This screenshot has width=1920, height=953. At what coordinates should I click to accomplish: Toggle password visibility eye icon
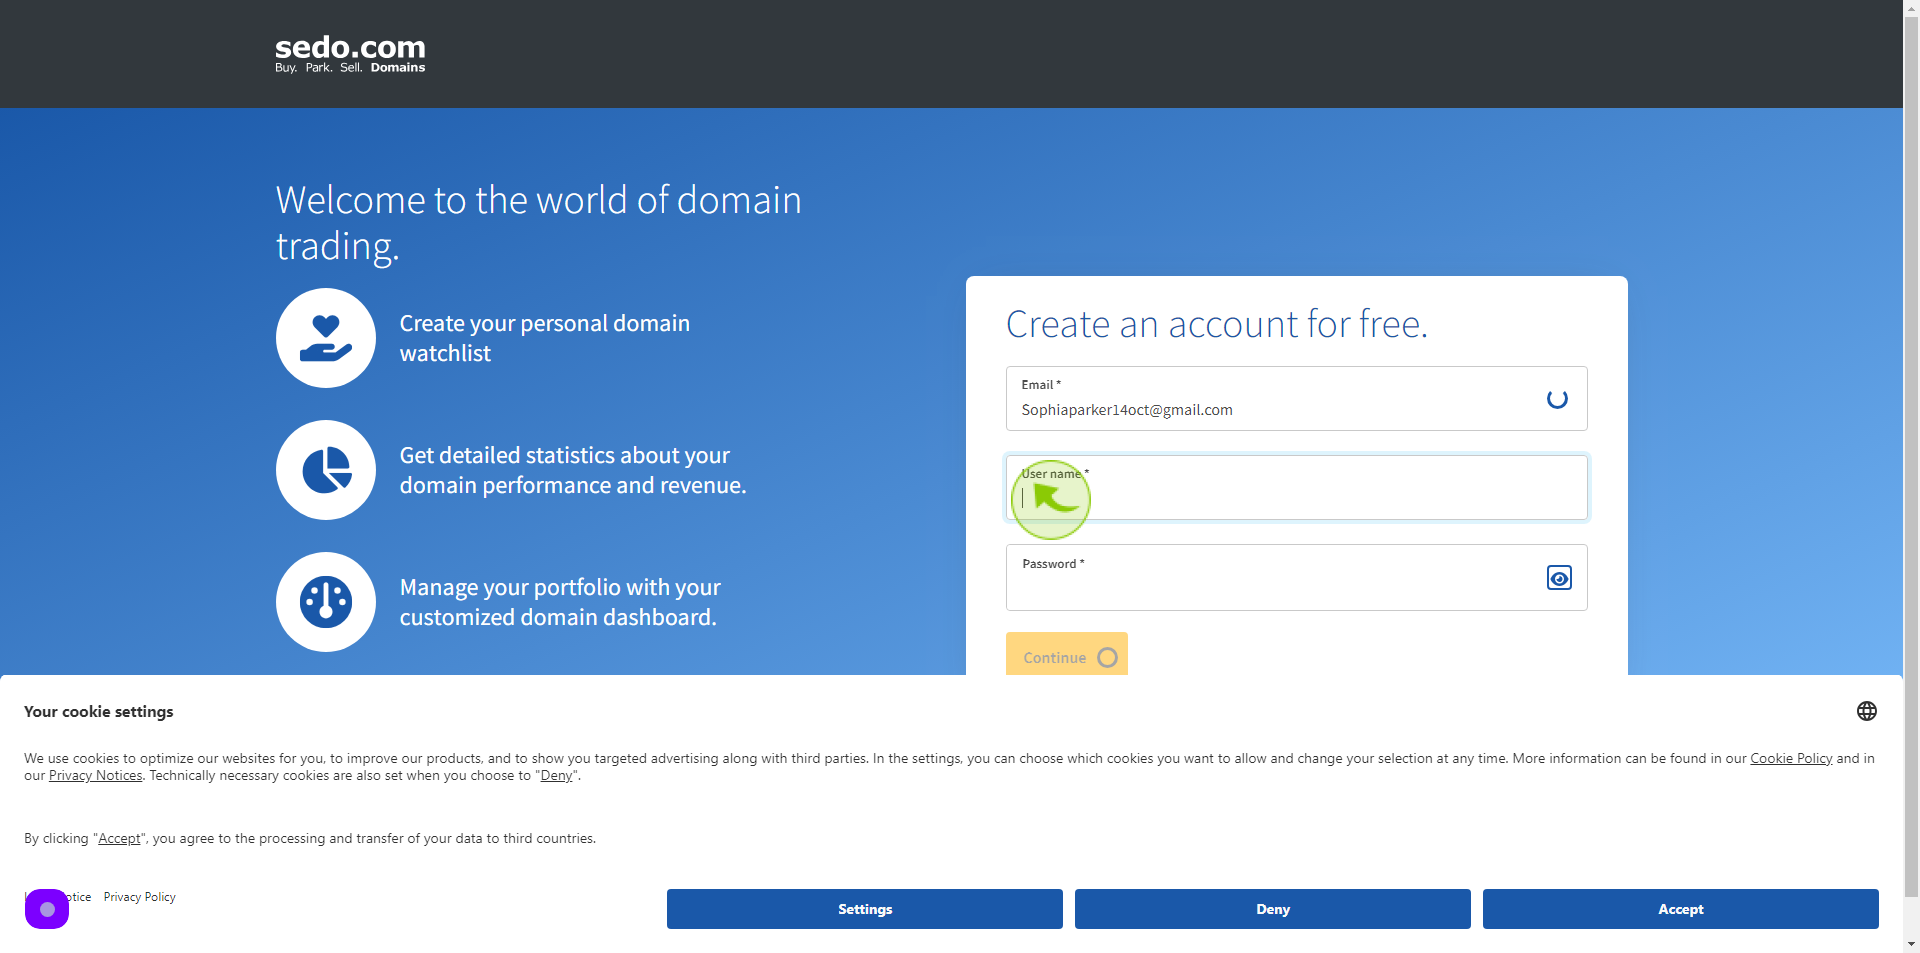tap(1559, 578)
